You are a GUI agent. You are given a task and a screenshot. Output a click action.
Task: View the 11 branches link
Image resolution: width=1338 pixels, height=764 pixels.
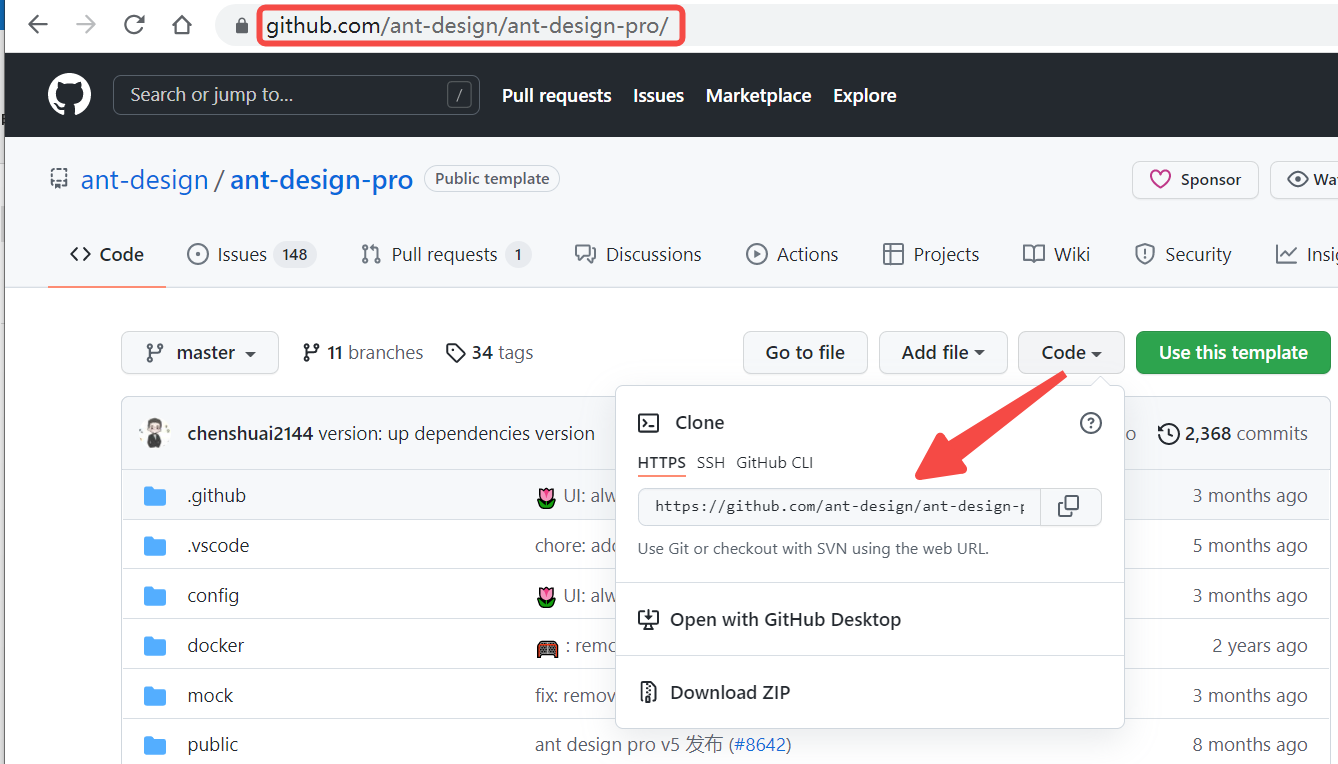click(x=363, y=353)
